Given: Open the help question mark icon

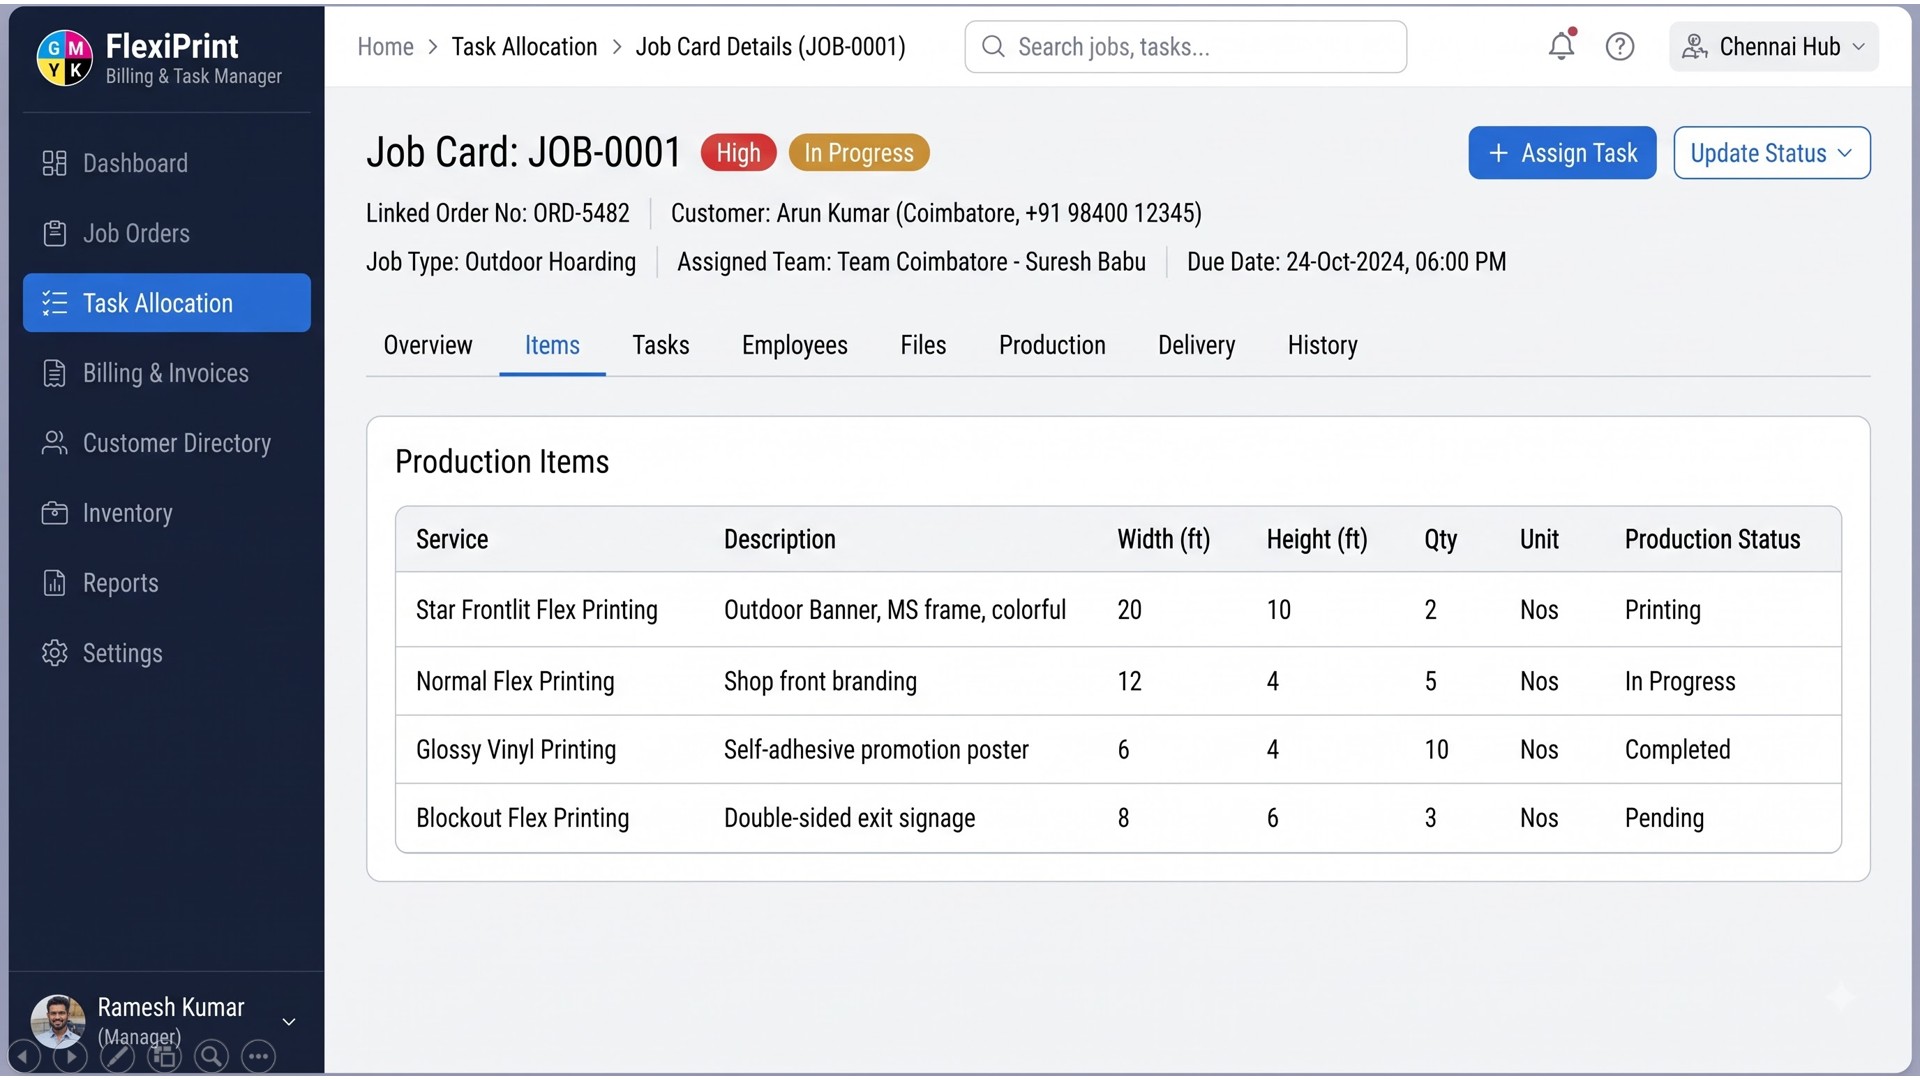Looking at the screenshot, I should (x=1620, y=46).
